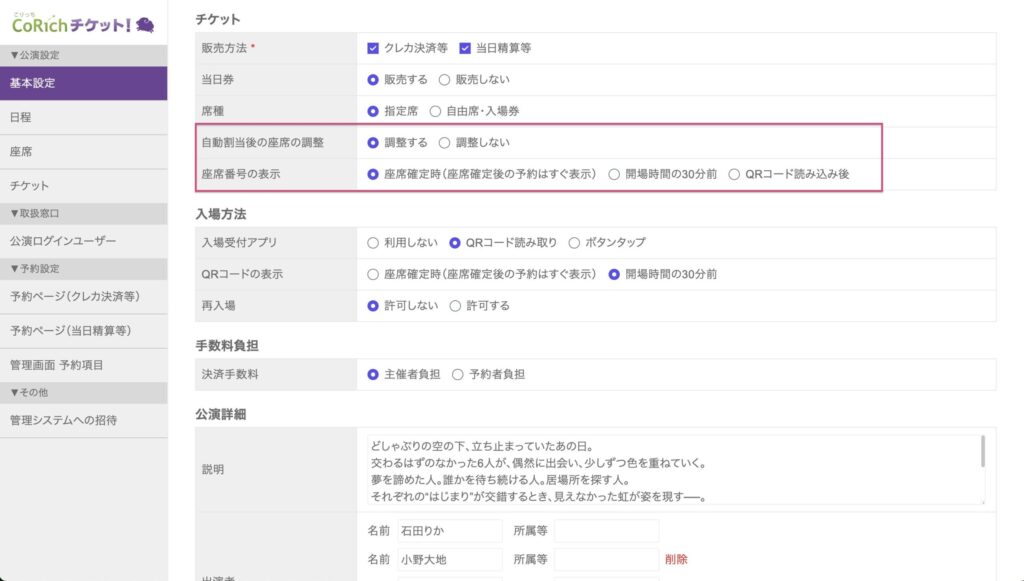The height and width of the screenshot is (581, 1024).
Task: Open 公演ログインユーザー page
Action: tap(63, 241)
